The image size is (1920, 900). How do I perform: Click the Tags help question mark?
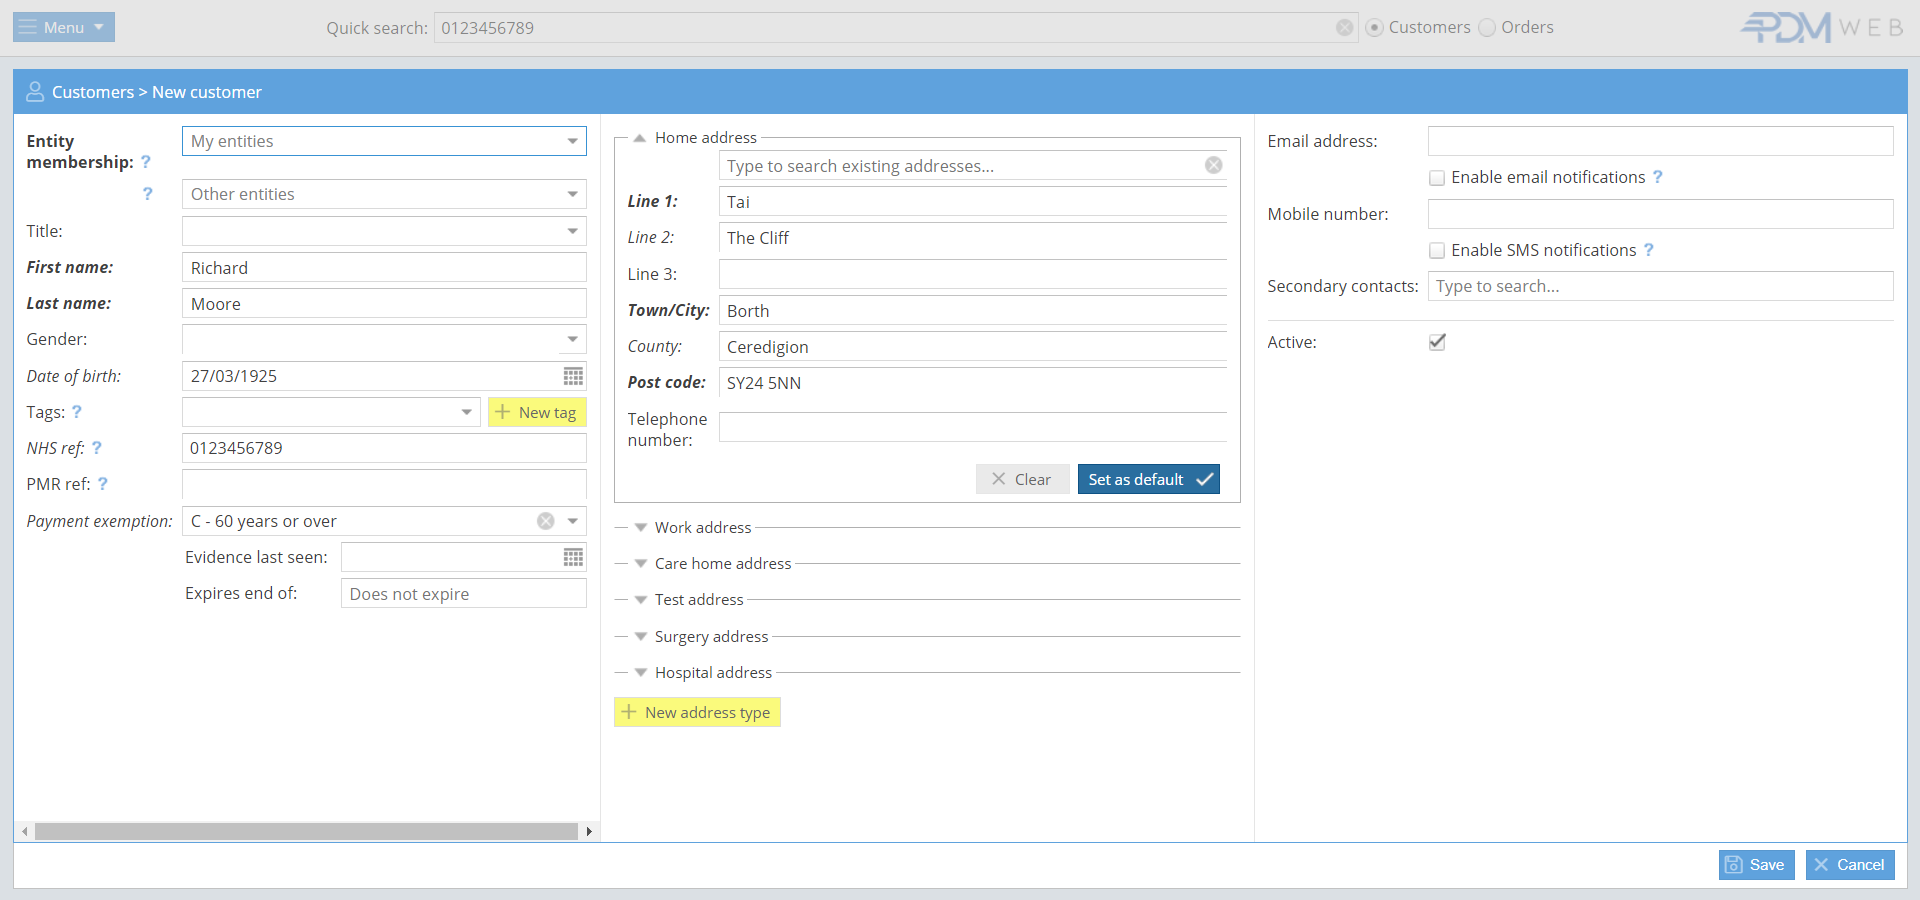point(77,412)
